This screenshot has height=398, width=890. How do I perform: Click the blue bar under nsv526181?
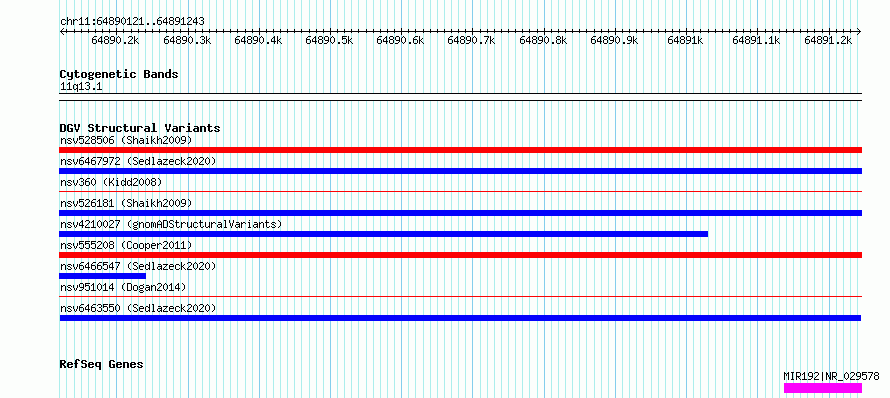[460, 213]
